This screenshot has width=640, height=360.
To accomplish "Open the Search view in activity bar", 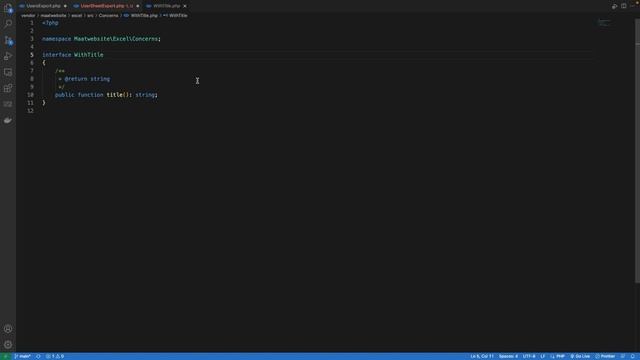I will 8,24.
